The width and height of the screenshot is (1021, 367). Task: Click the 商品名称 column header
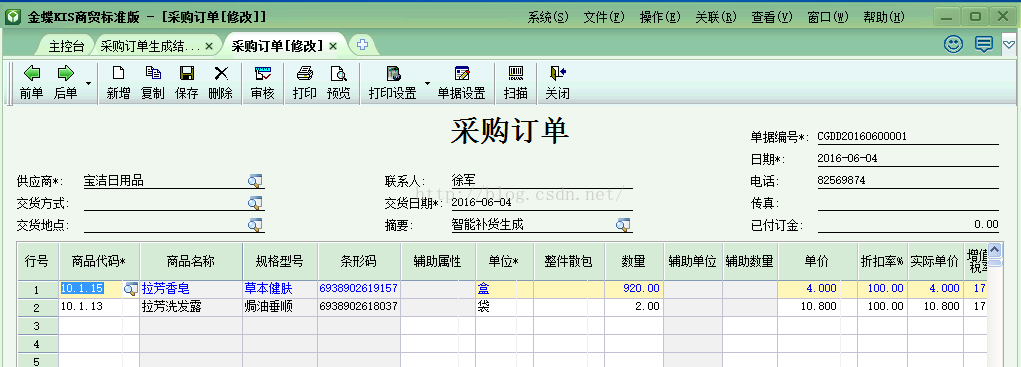tap(191, 262)
